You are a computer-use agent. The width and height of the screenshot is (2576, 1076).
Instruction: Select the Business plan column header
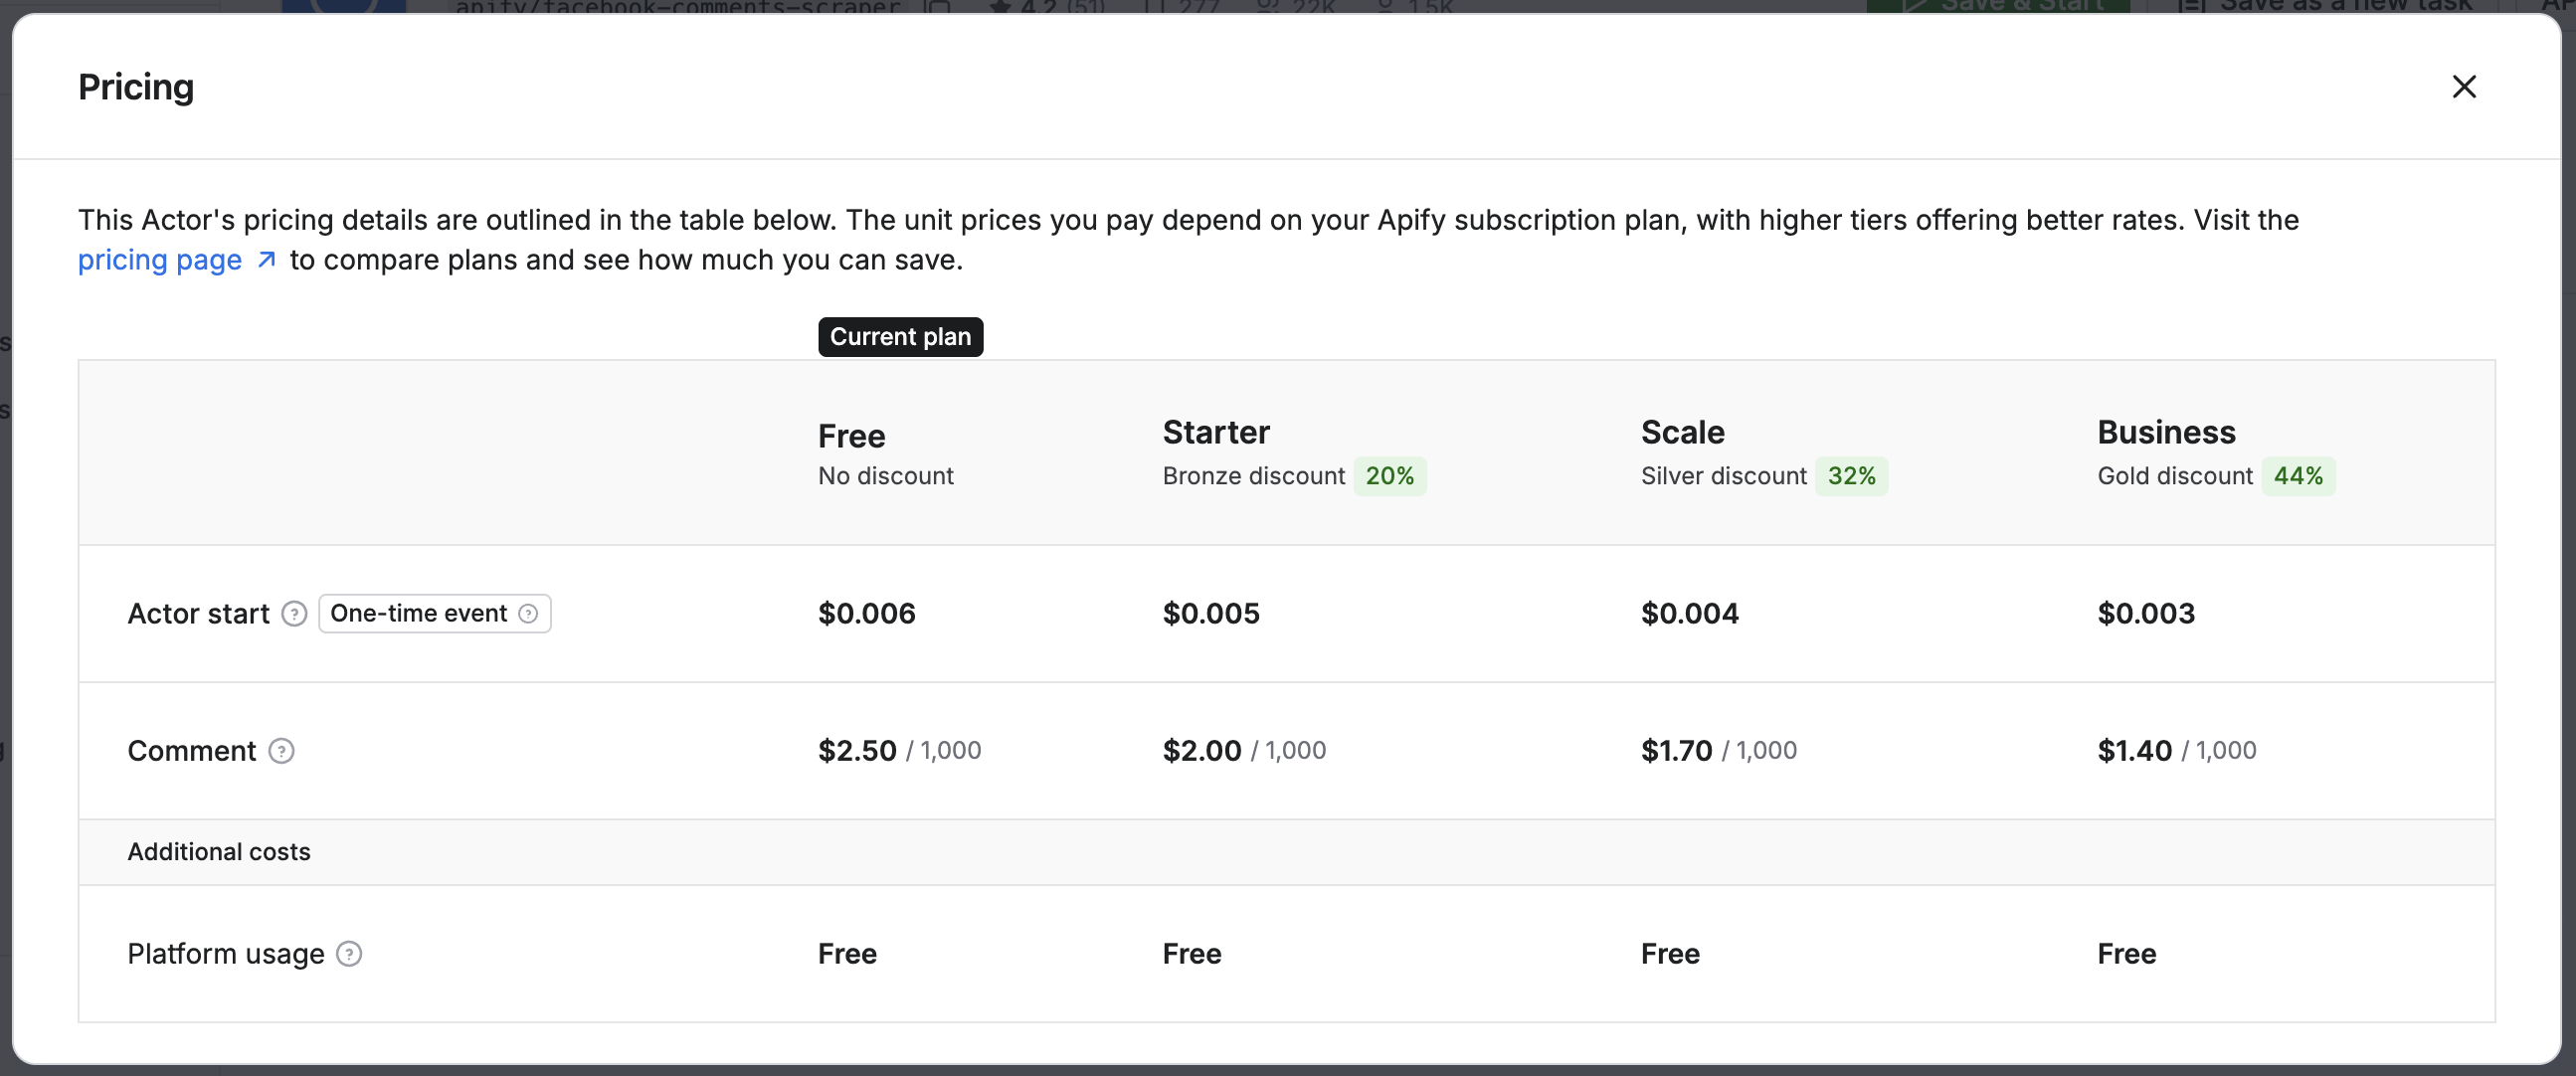[x=2165, y=432]
